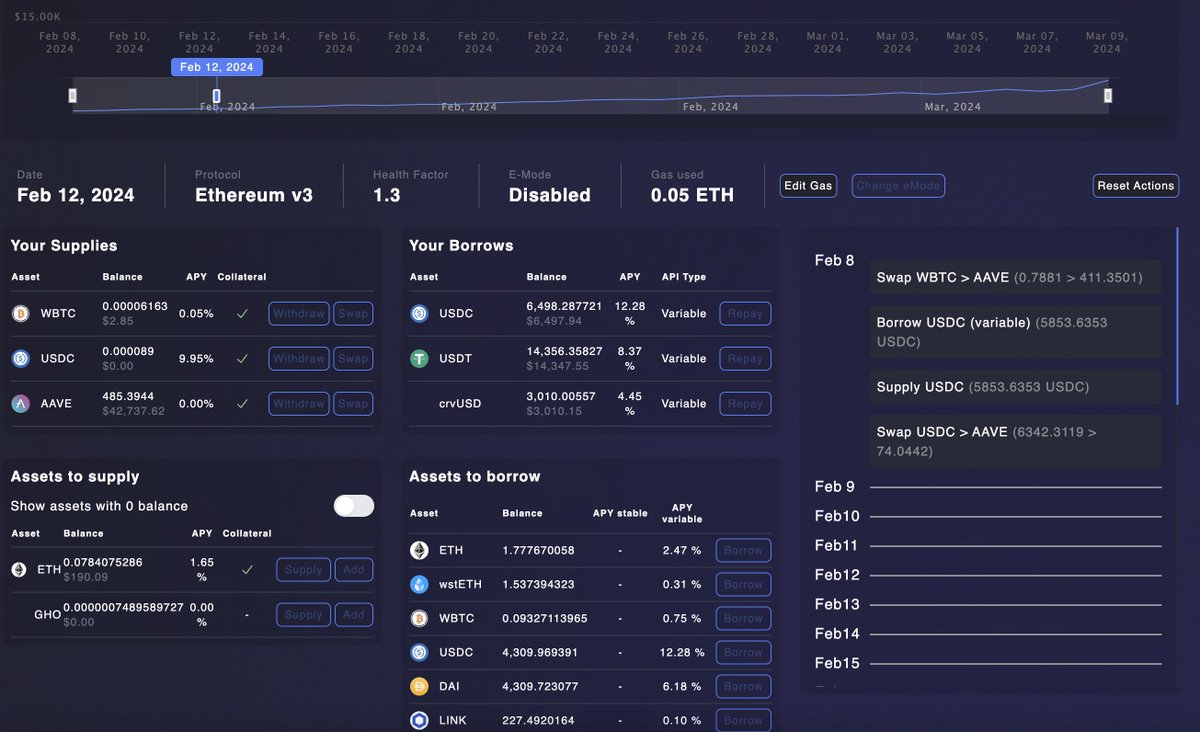
Task: Select Feb15 in the actions timeline
Action: (x=837, y=663)
